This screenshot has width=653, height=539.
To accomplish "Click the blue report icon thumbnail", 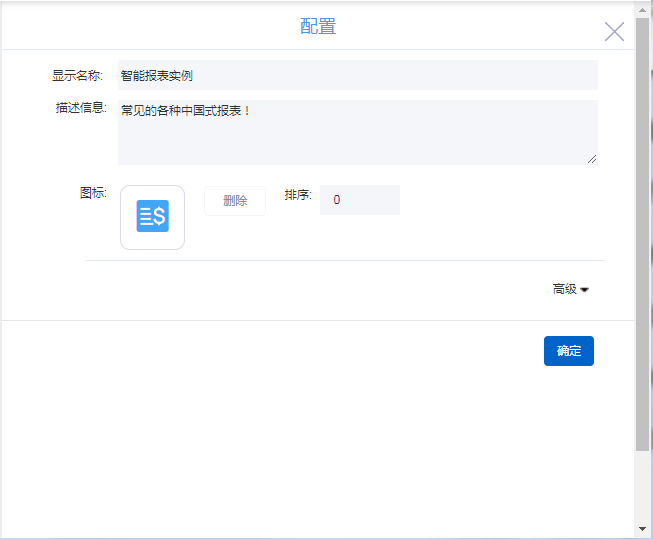I will (x=153, y=217).
